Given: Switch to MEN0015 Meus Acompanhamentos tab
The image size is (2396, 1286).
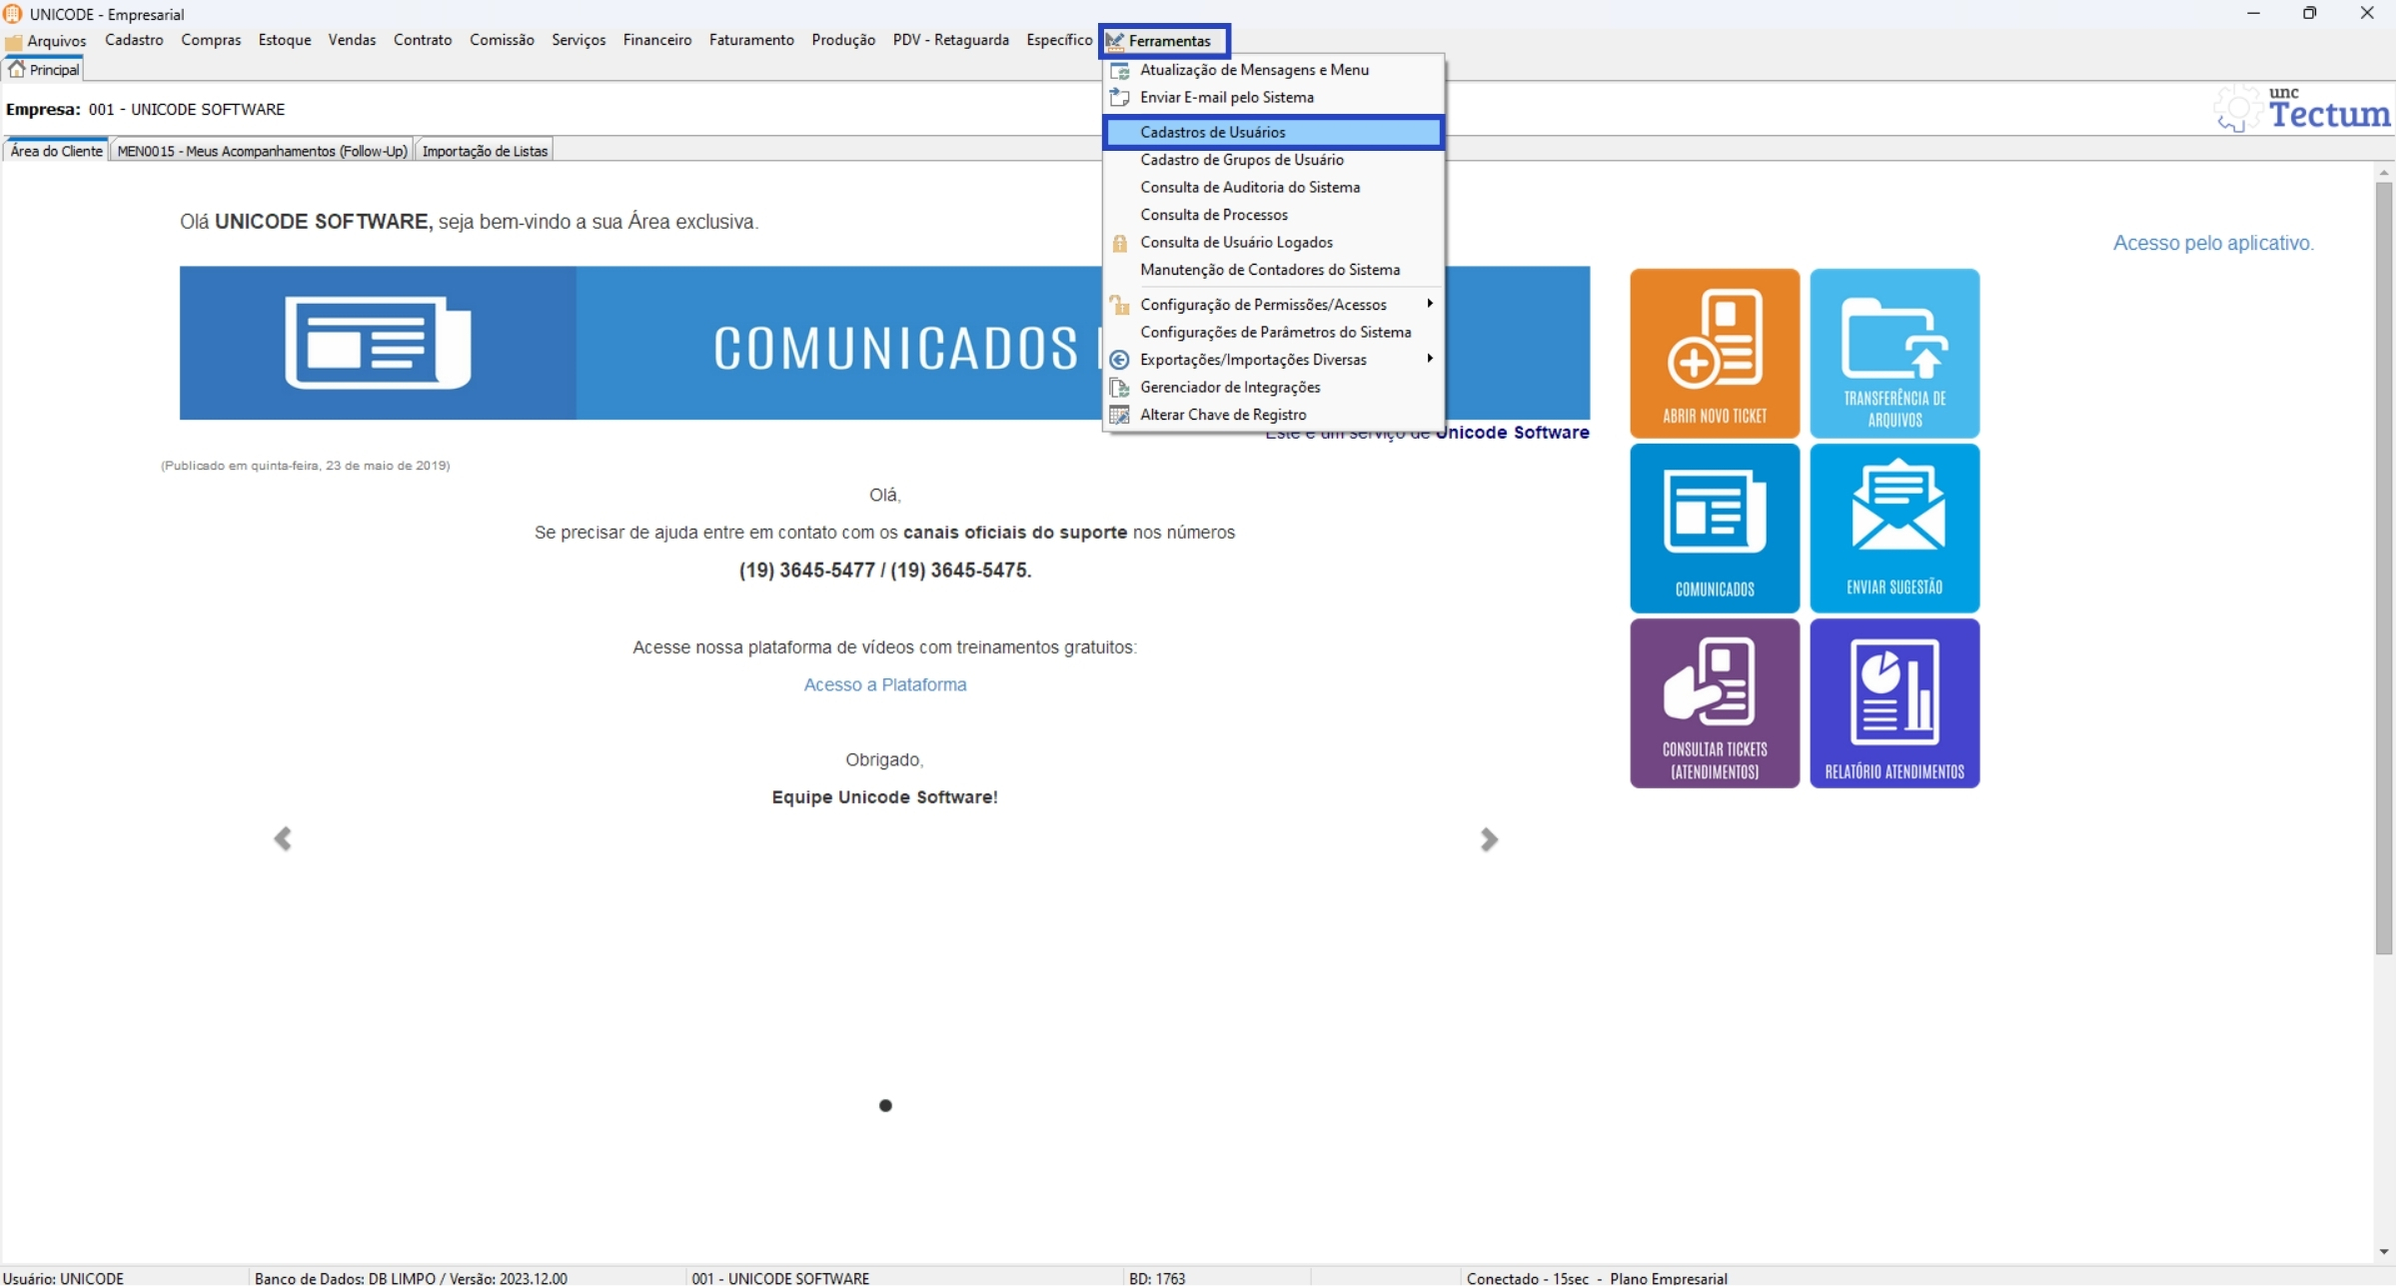Looking at the screenshot, I should [x=262, y=151].
